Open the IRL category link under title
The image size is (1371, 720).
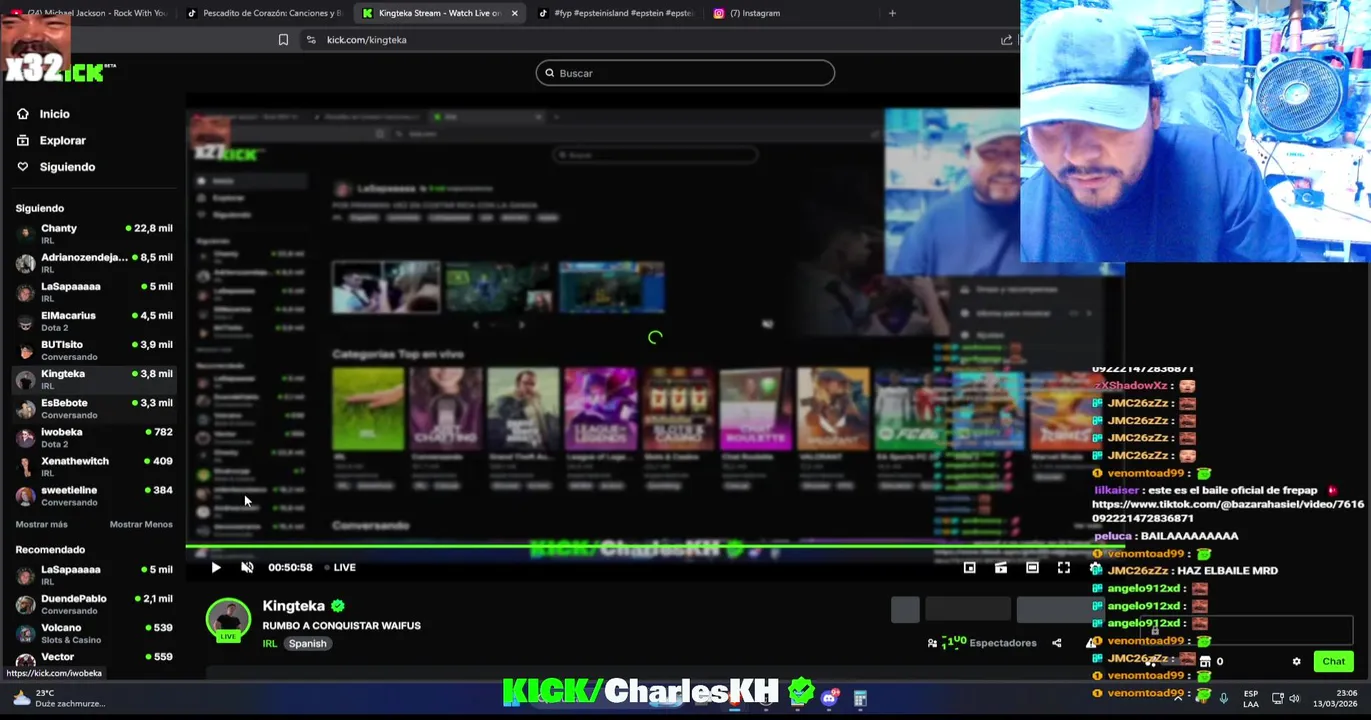coord(269,644)
